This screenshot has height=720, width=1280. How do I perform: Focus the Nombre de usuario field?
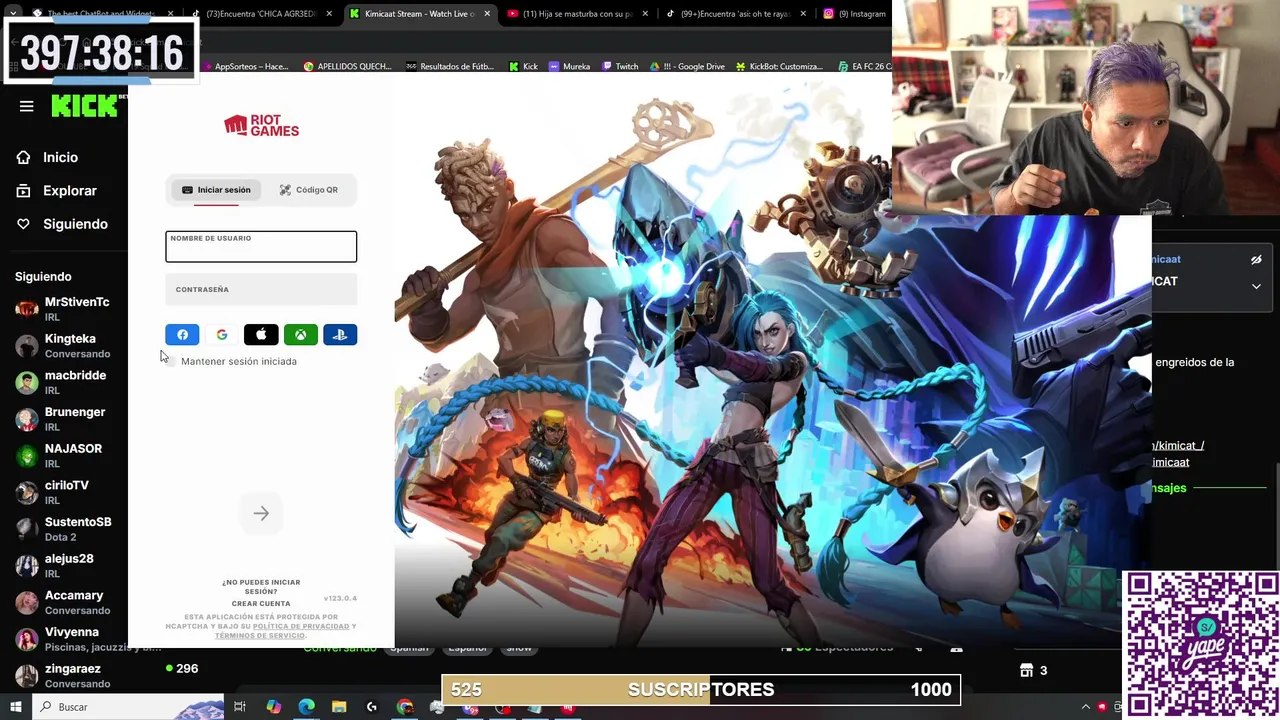click(261, 247)
